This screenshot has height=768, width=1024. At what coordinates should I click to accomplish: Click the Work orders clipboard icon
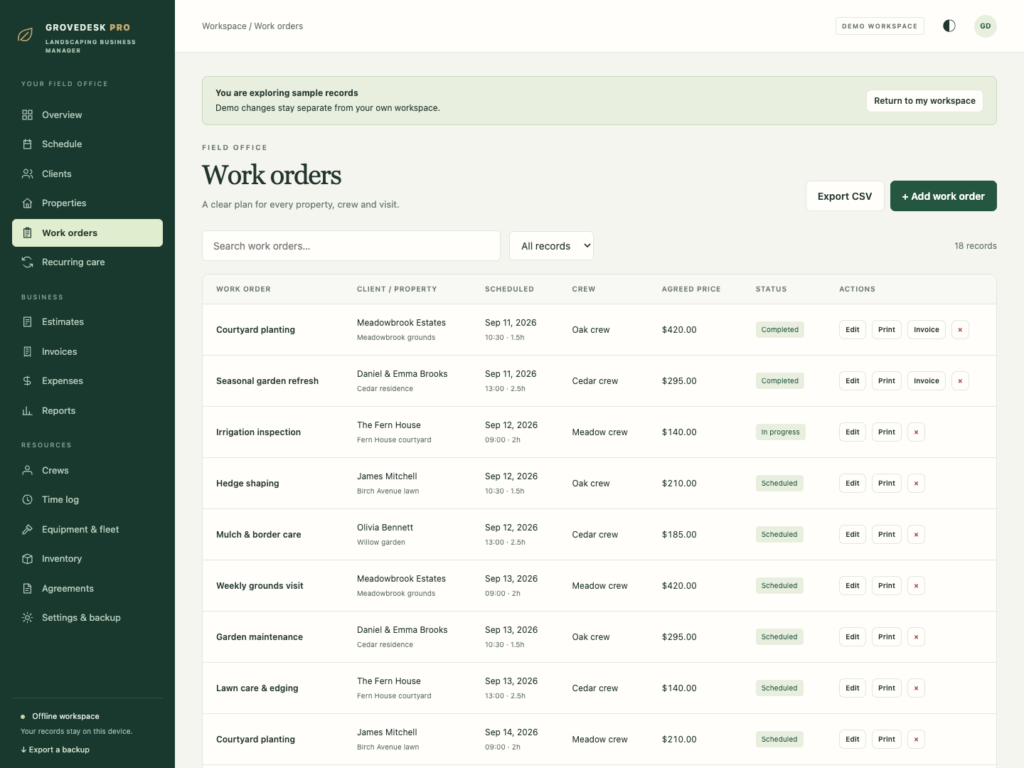click(x=27, y=233)
